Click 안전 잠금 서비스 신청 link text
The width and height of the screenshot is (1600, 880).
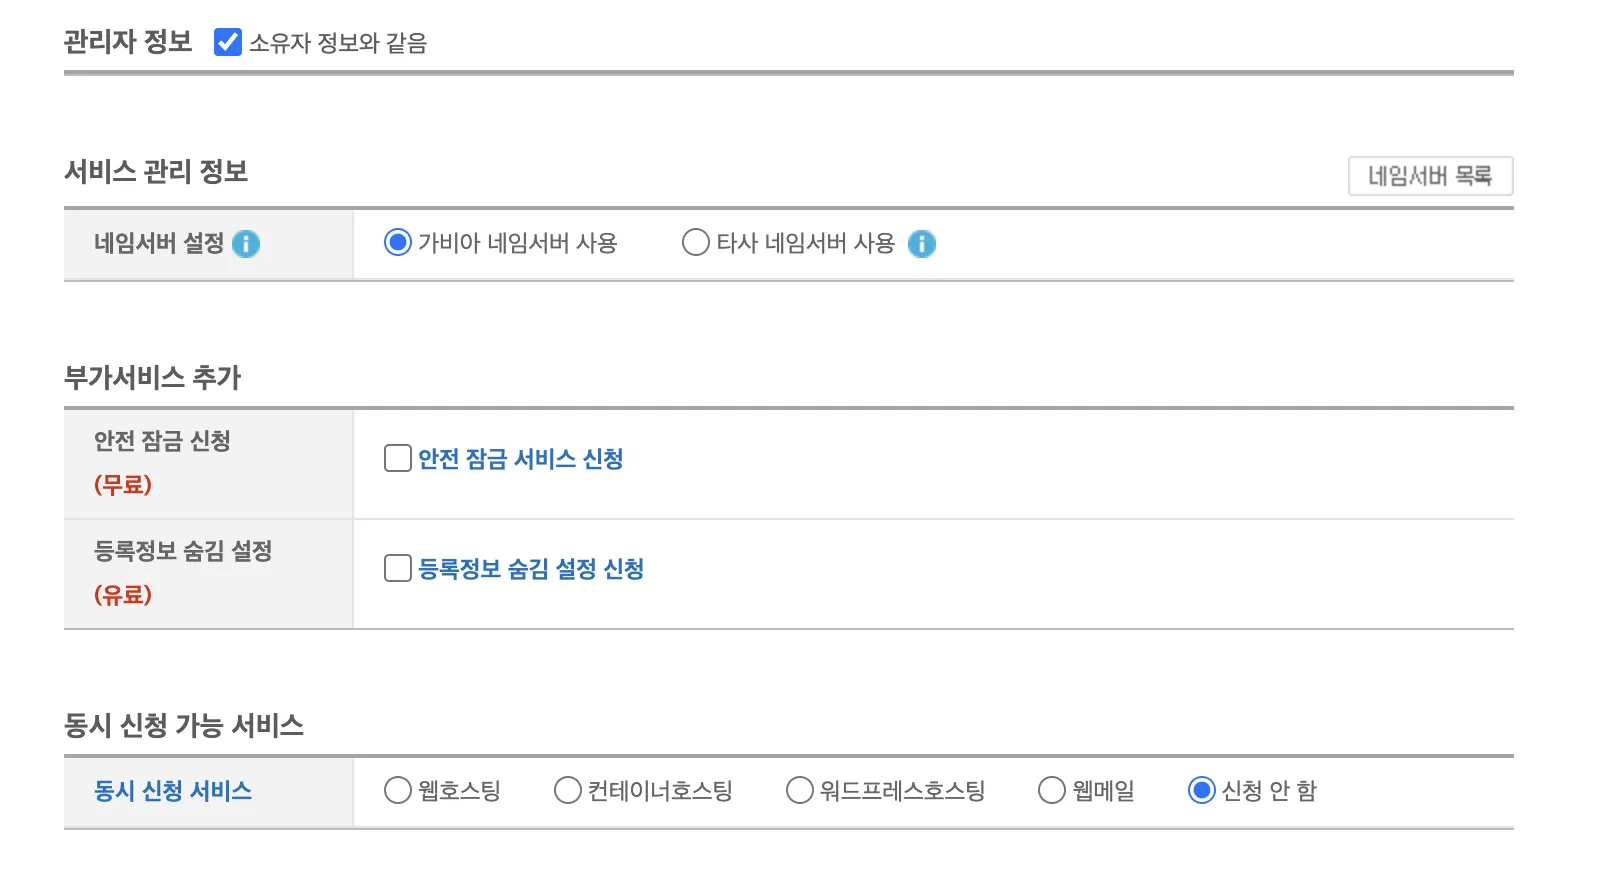click(520, 459)
